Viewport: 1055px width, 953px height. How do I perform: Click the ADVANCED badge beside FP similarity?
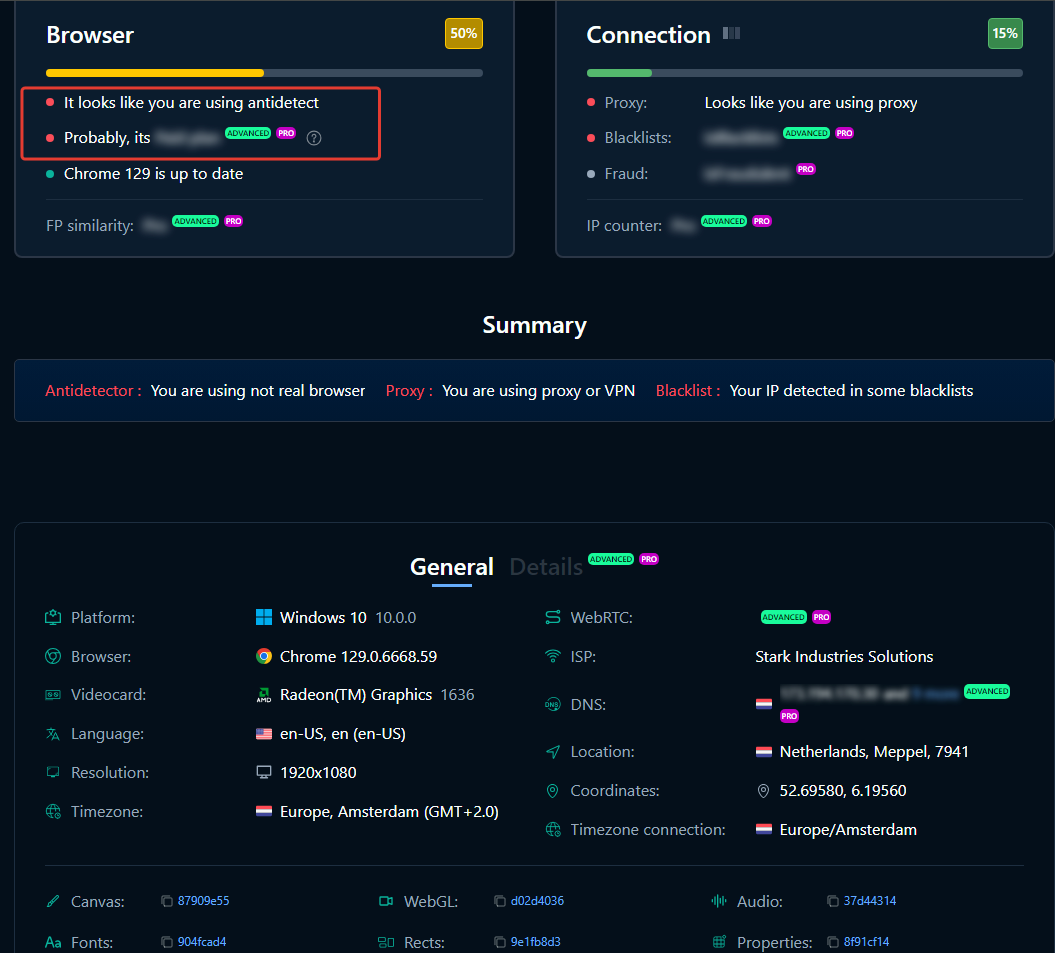[195, 221]
